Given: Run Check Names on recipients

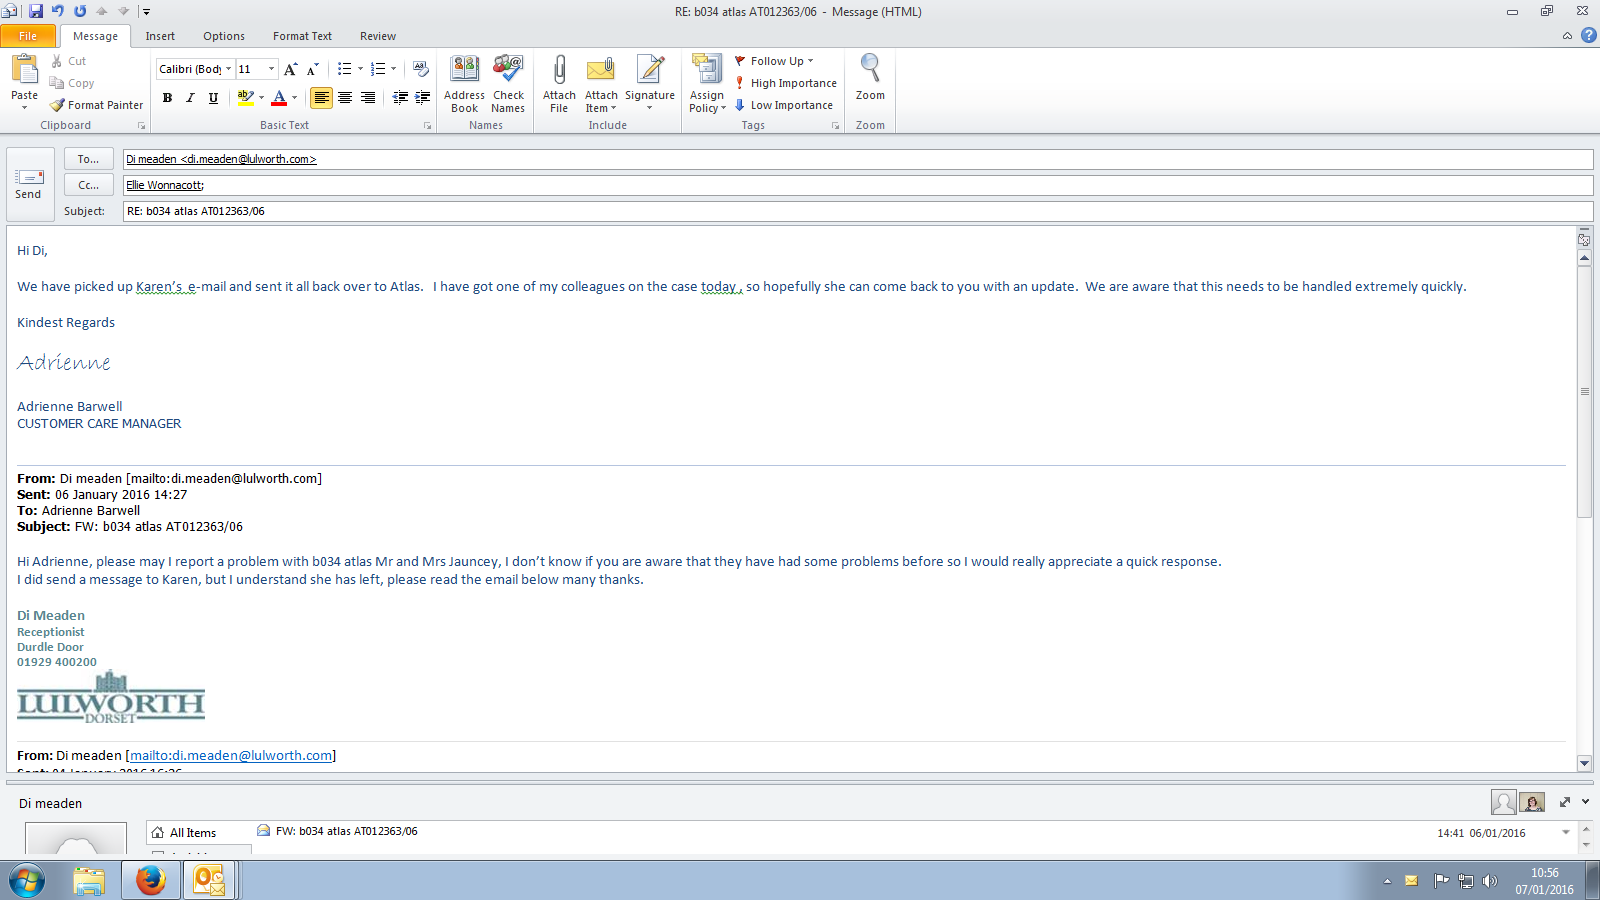Looking at the screenshot, I should (508, 84).
